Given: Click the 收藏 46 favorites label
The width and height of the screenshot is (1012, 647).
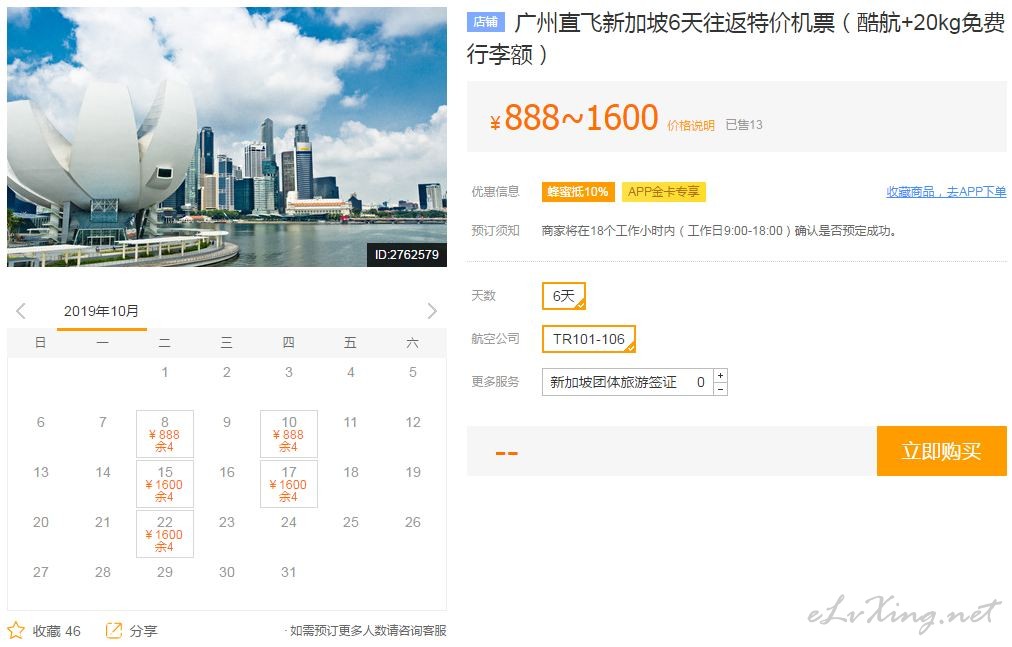Looking at the screenshot, I should pos(57,631).
